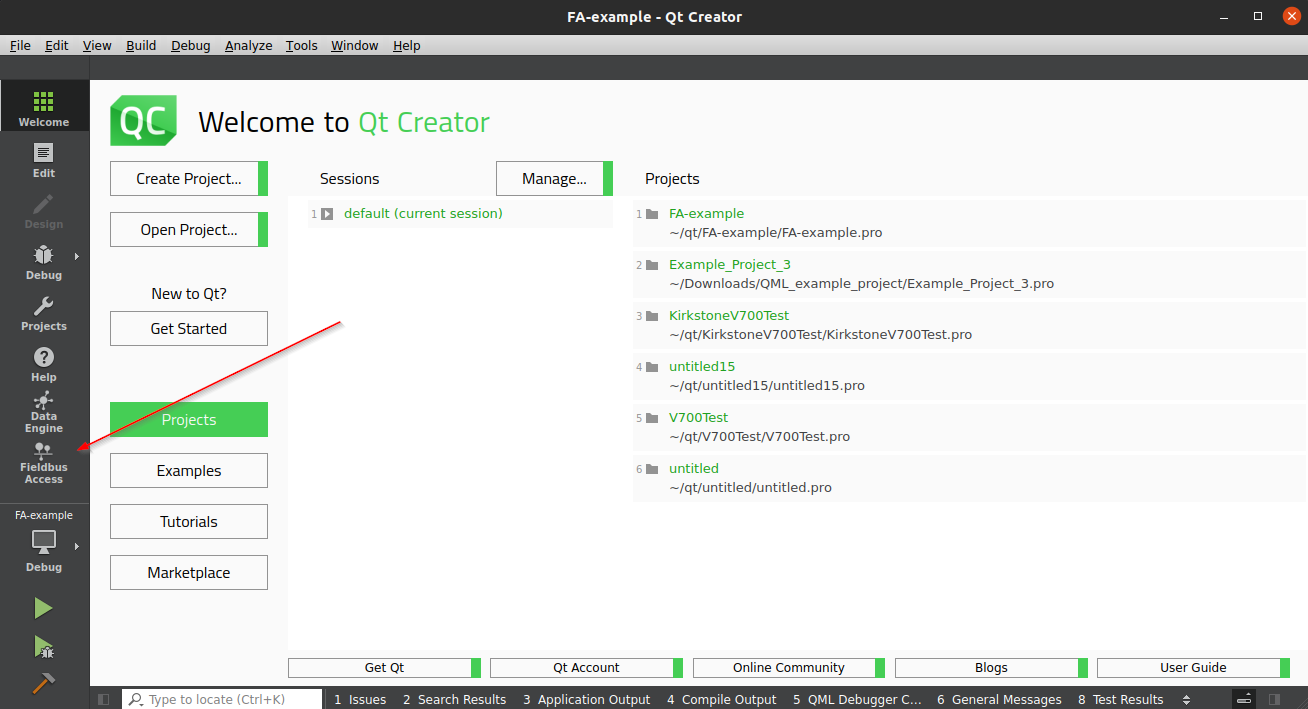Start debugging using the Run-with-bug icon

point(44,647)
